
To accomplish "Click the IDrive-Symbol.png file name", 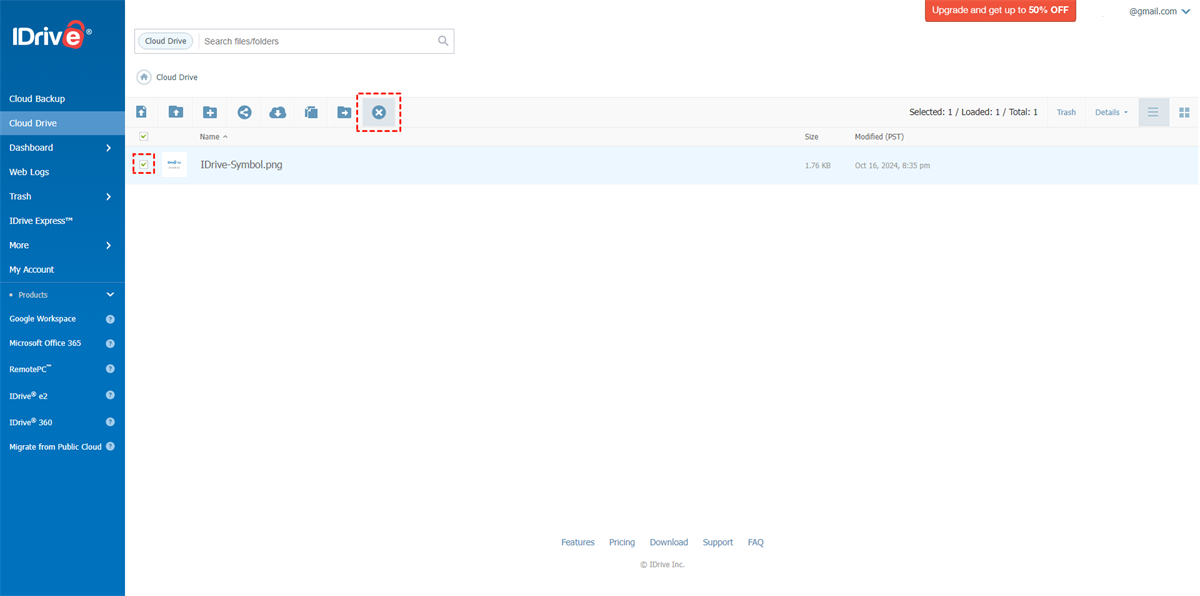I will (x=241, y=165).
